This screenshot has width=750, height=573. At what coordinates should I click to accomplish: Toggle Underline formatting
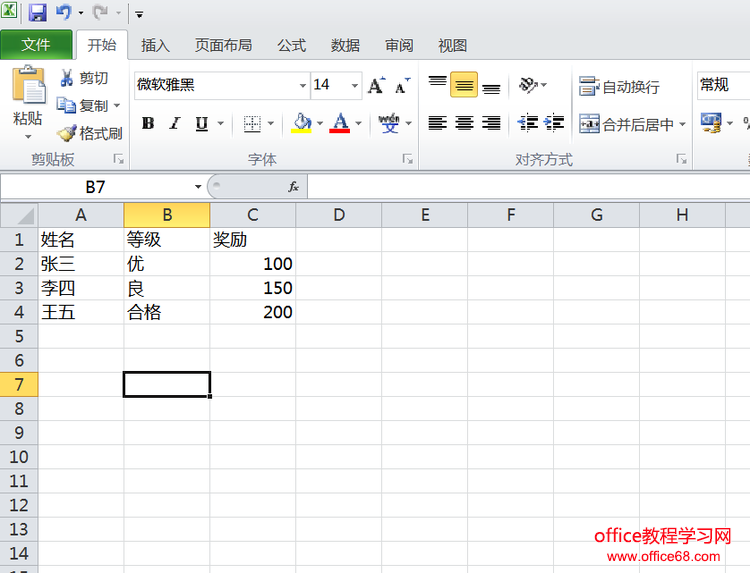click(x=202, y=124)
